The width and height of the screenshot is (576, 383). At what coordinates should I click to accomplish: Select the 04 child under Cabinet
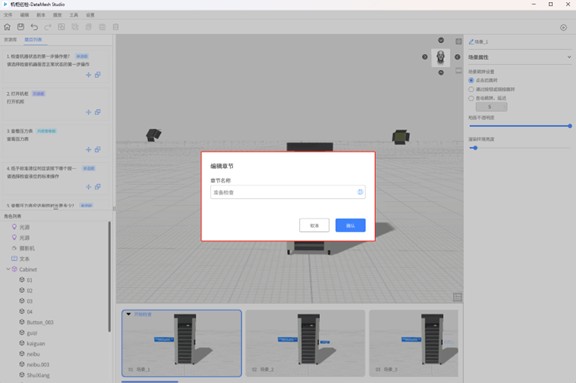point(55,311)
